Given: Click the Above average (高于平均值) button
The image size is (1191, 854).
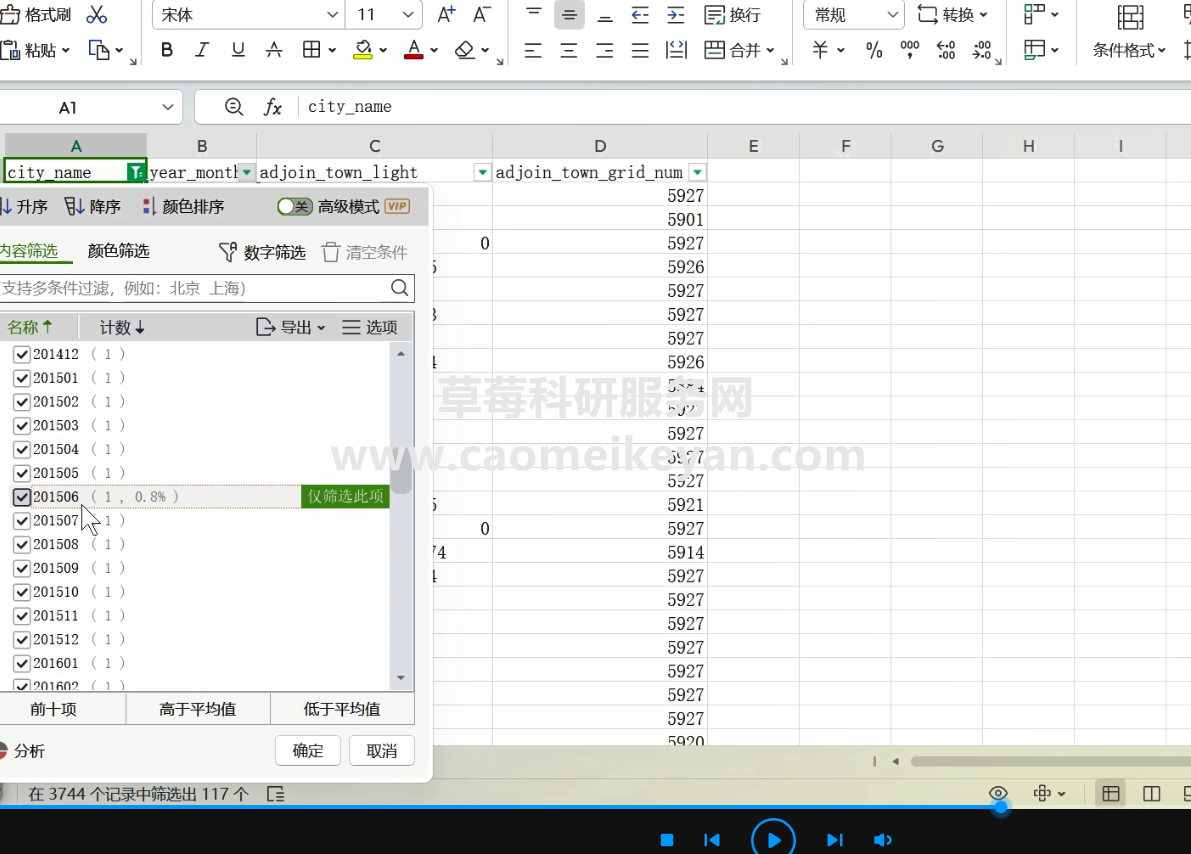Looking at the screenshot, I should pos(197,709).
